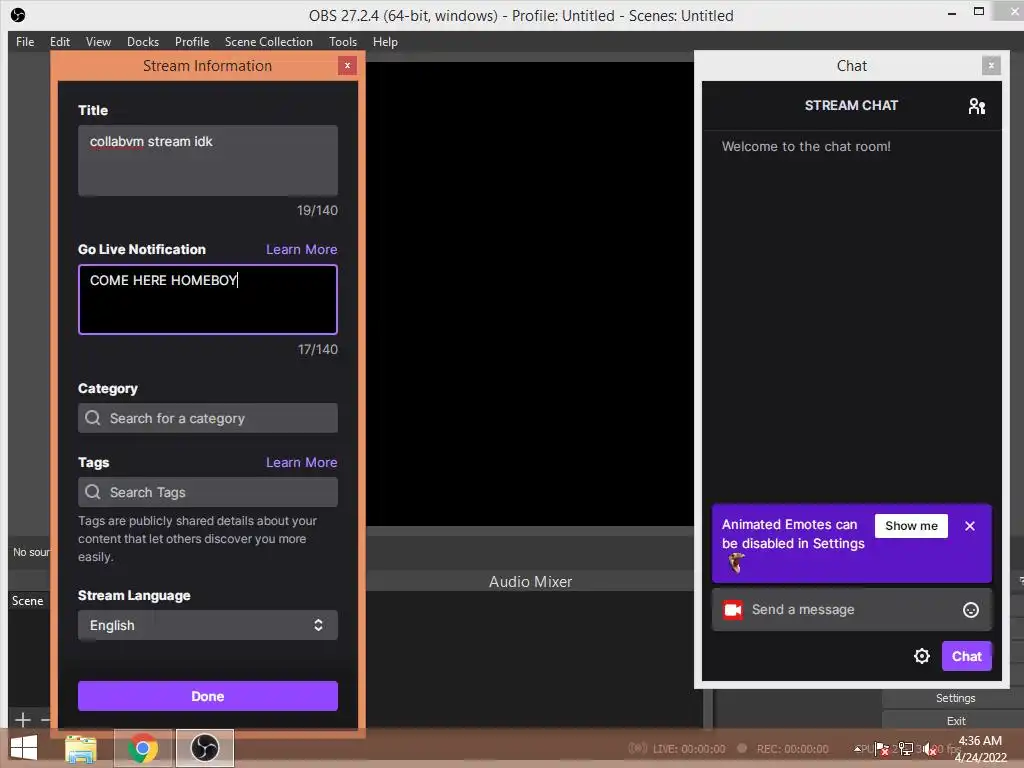This screenshot has width=1024, height=768.
Task: Click the Audio Mixer dock title
Action: click(x=530, y=581)
